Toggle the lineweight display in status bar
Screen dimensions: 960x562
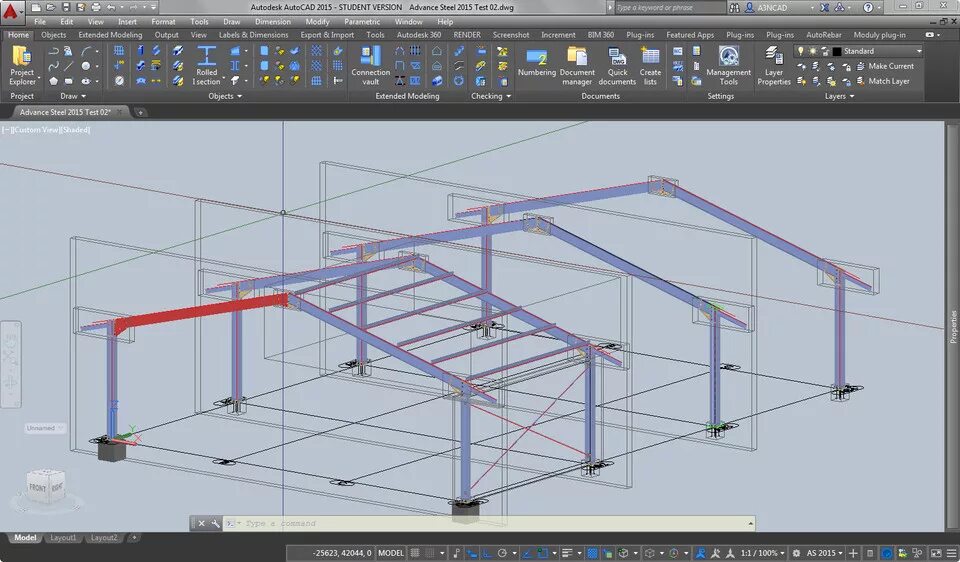coord(567,553)
